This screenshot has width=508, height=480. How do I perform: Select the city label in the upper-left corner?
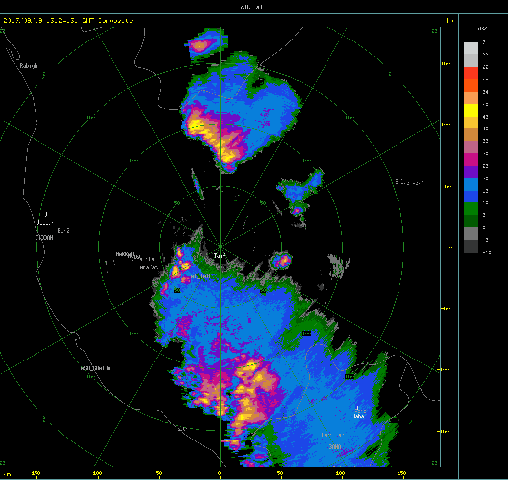(x=28, y=66)
